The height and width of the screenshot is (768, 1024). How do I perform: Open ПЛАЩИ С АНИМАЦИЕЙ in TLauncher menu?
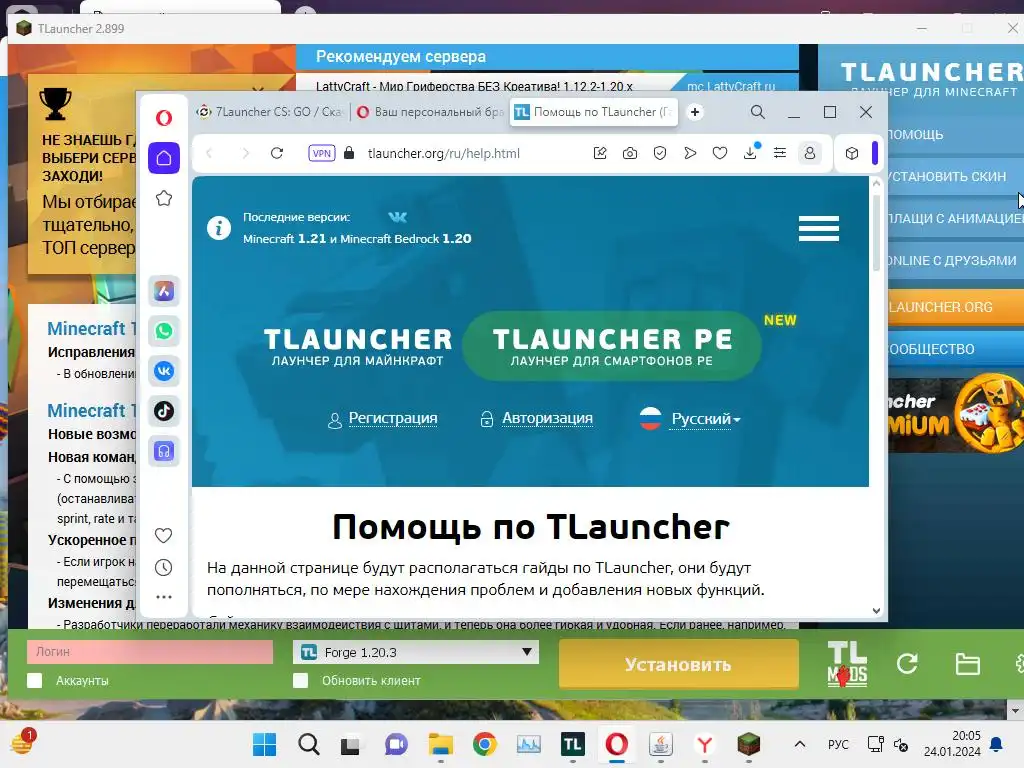coord(955,218)
